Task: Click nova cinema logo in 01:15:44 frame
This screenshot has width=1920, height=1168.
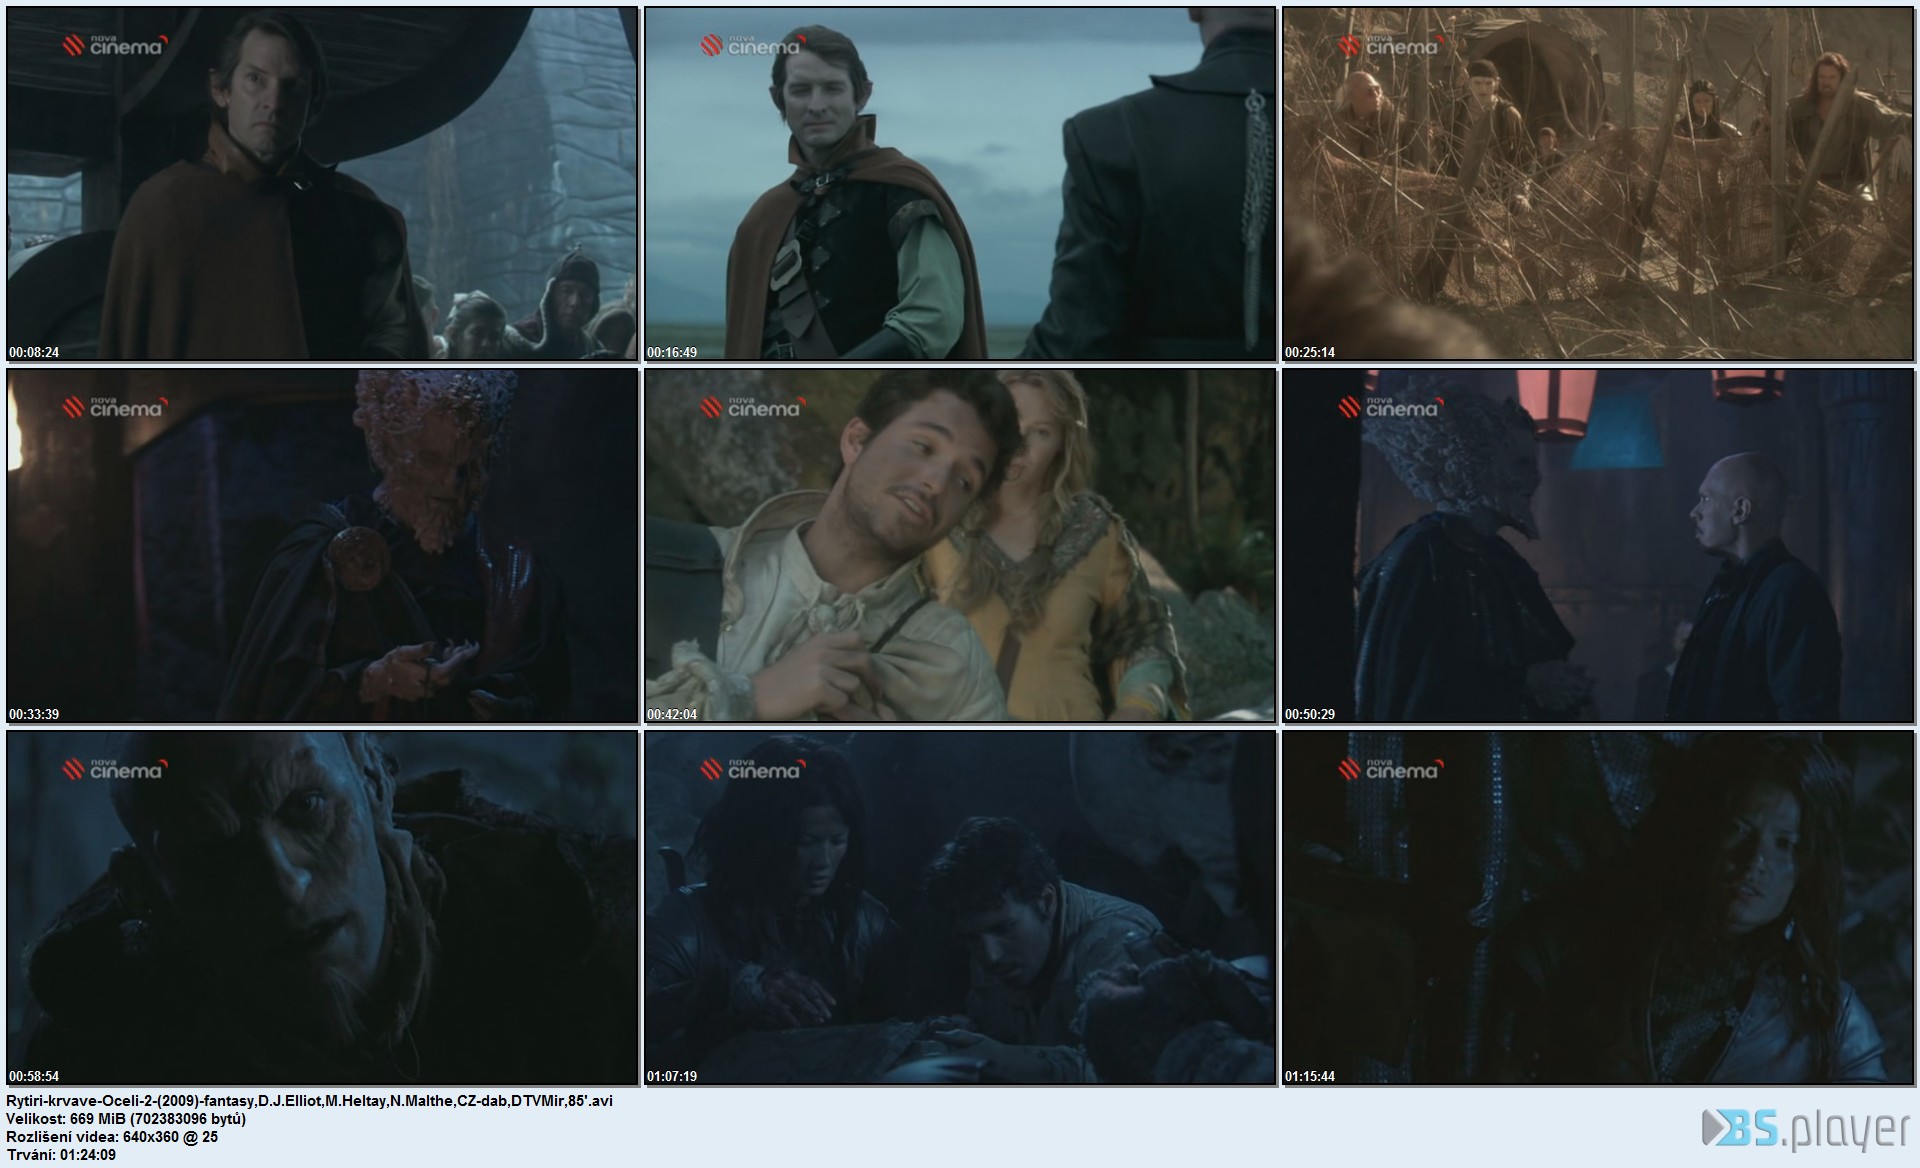Action: pyautogui.click(x=1389, y=769)
